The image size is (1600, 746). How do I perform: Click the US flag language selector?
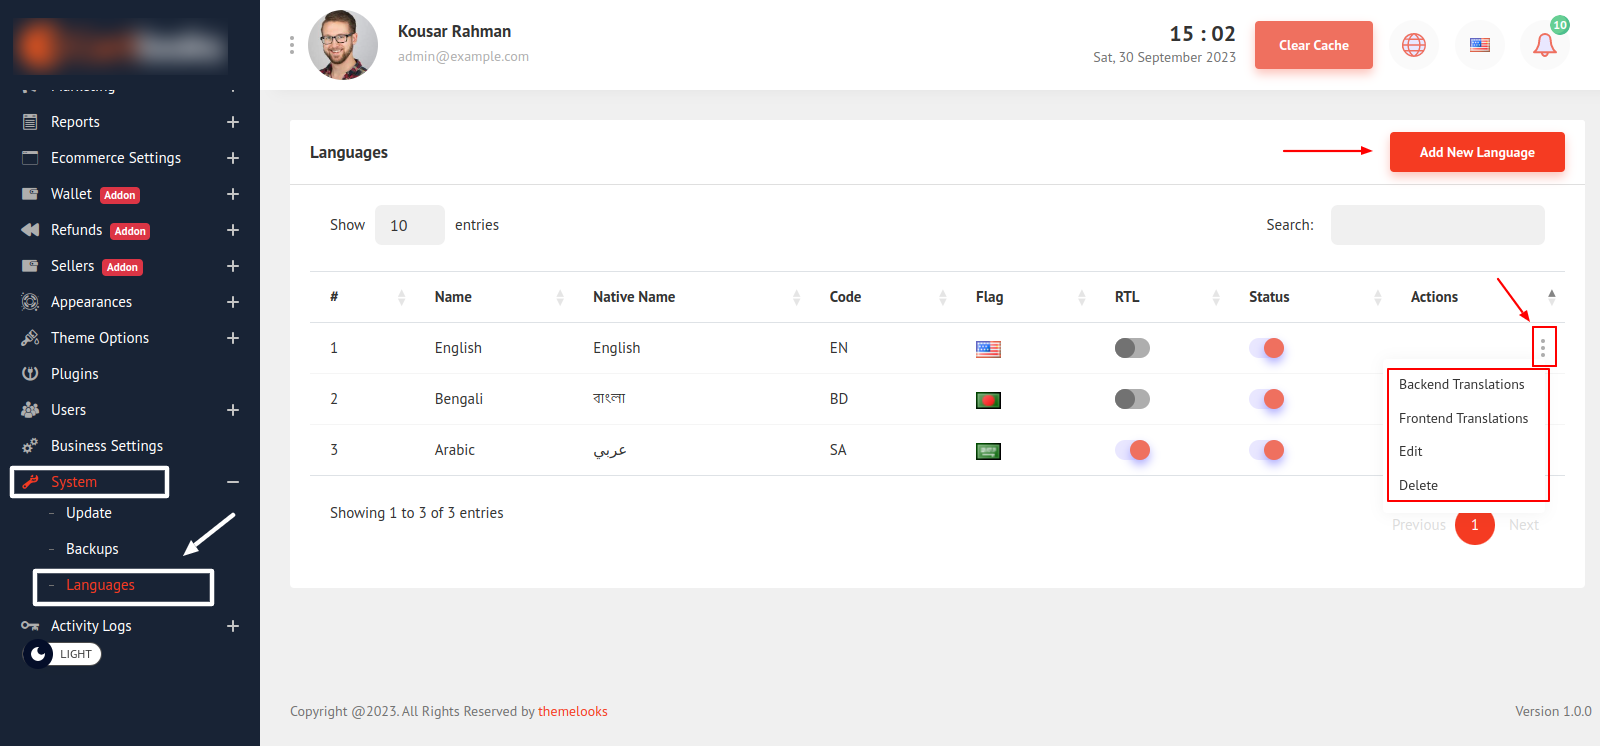(1479, 45)
